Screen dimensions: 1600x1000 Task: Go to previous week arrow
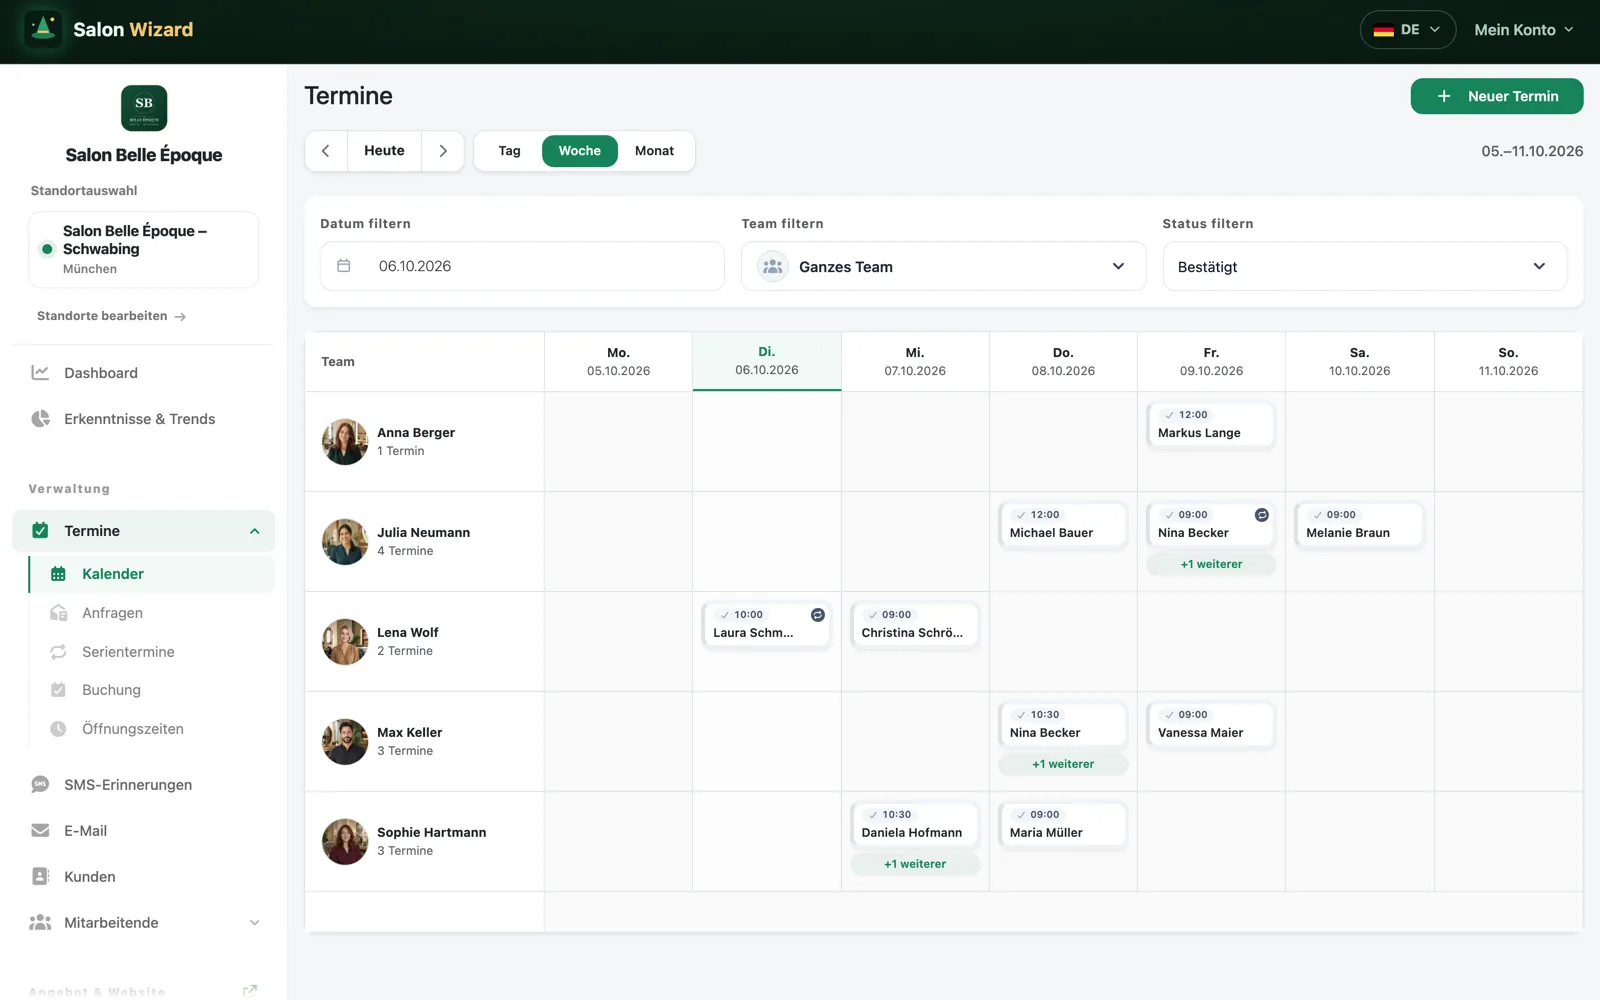(326, 151)
